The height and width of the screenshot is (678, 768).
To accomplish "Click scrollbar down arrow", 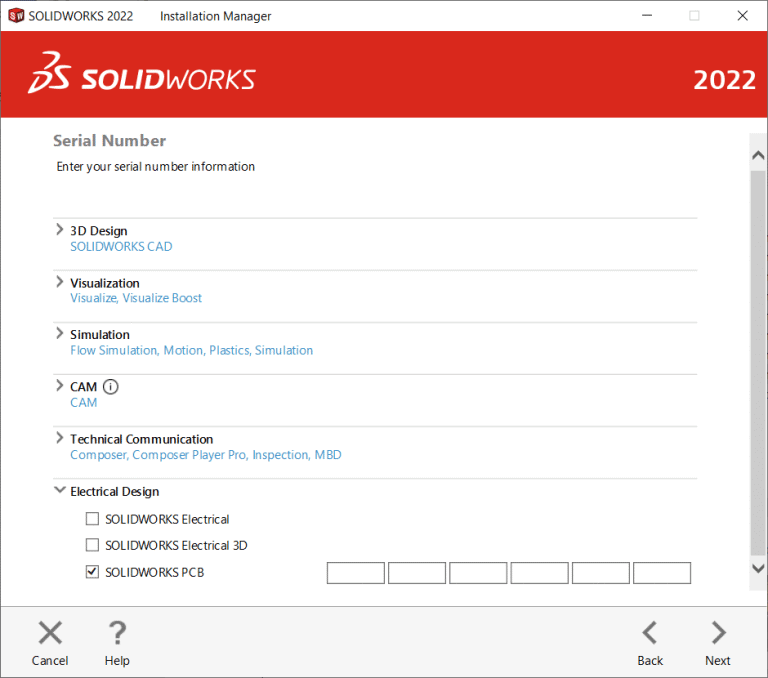I will [x=758, y=568].
